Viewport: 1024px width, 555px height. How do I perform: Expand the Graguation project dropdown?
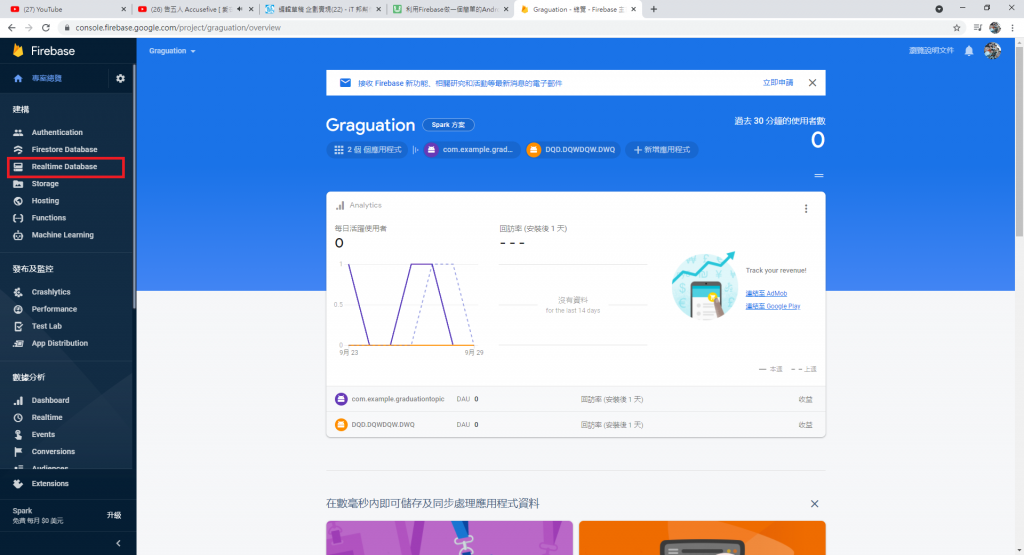(172, 51)
